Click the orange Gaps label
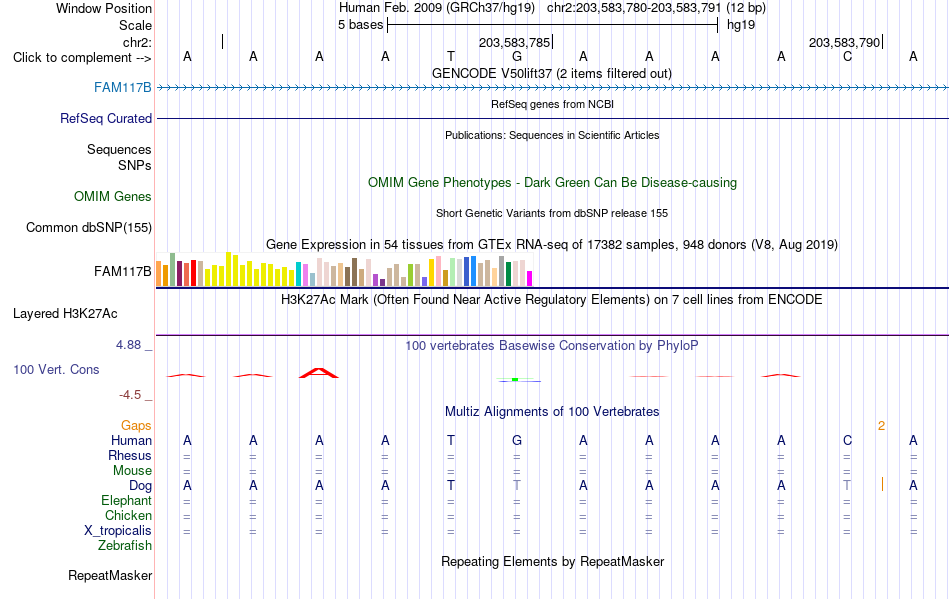The height and width of the screenshot is (599, 950). click(136, 425)
